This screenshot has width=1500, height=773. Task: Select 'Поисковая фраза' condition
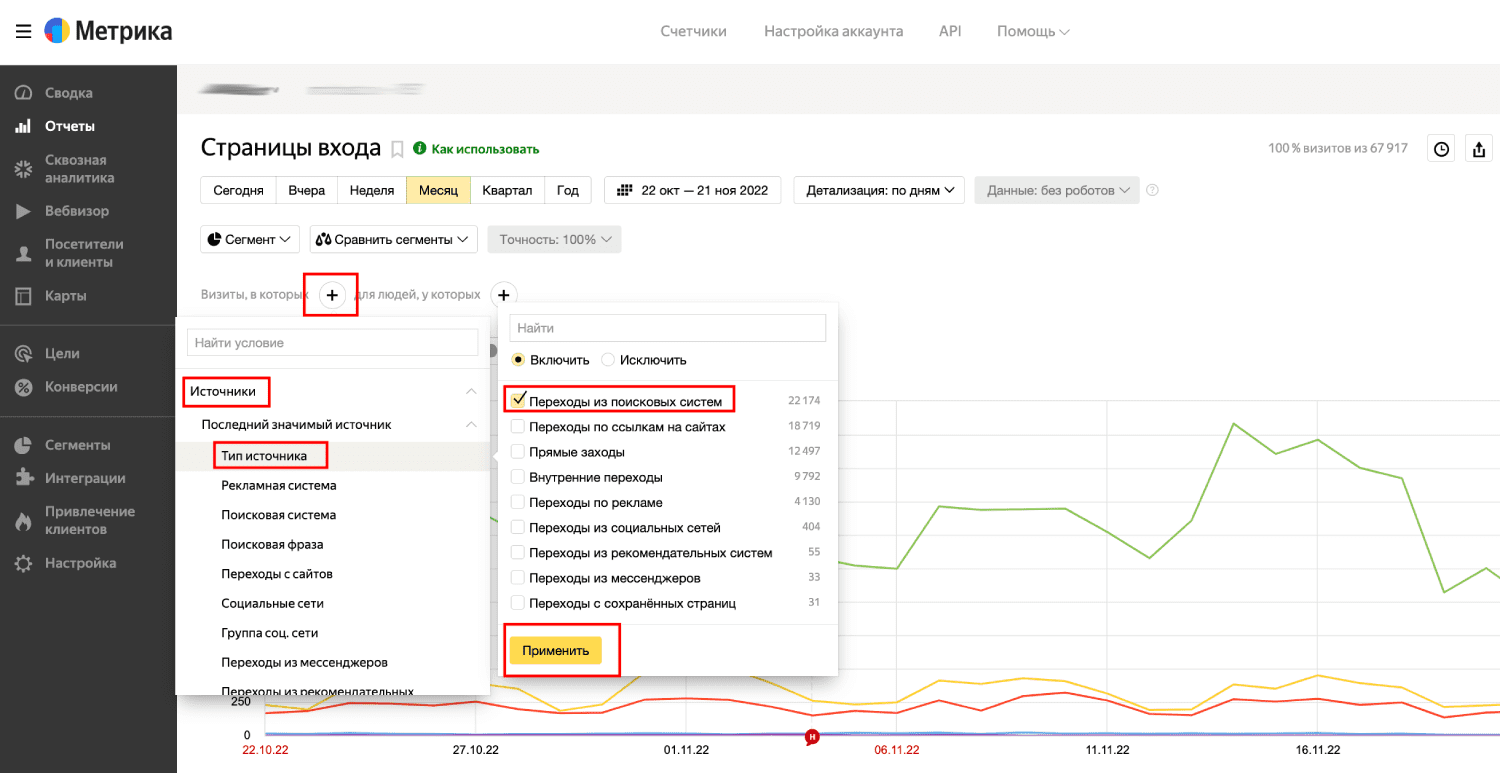point(271,545)
